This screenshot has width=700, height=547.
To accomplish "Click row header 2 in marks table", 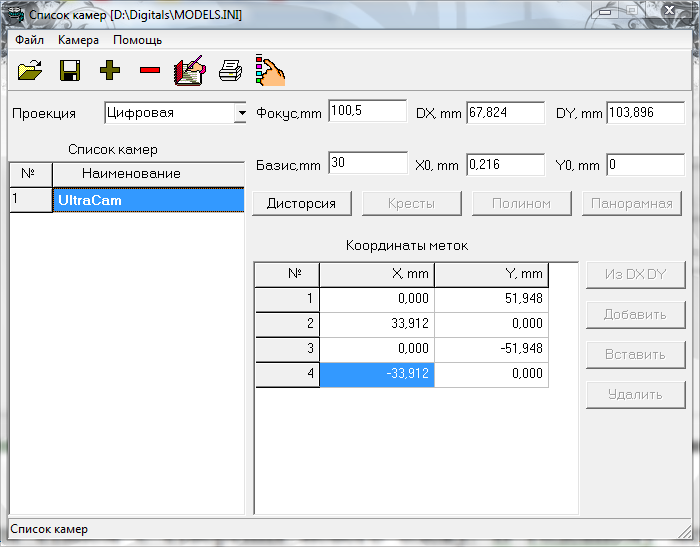I will click(x=288, y=324).
